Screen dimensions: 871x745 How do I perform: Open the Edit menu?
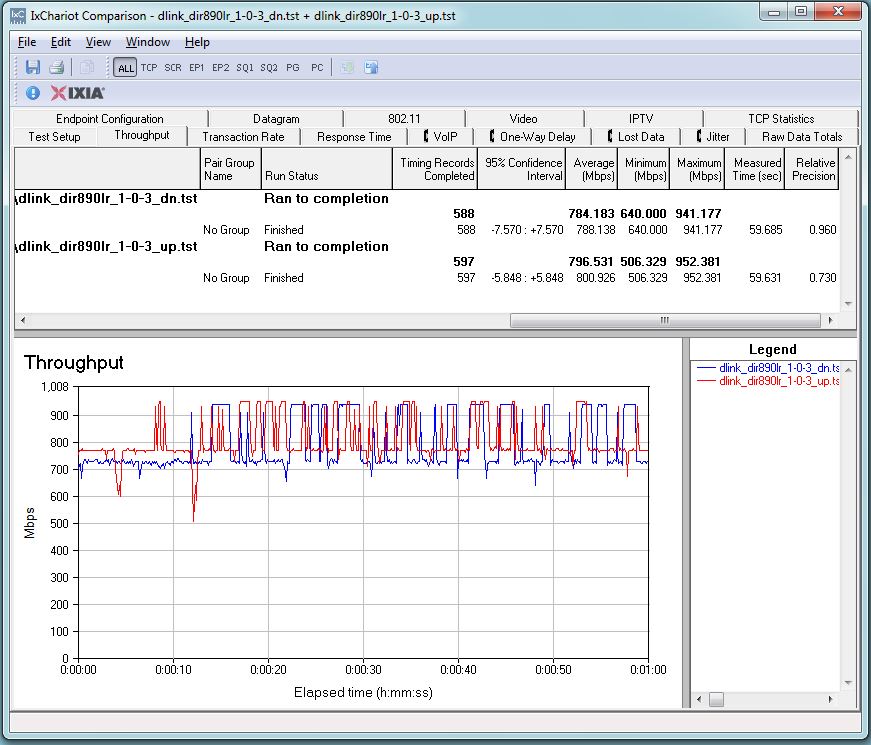[61, 42]
